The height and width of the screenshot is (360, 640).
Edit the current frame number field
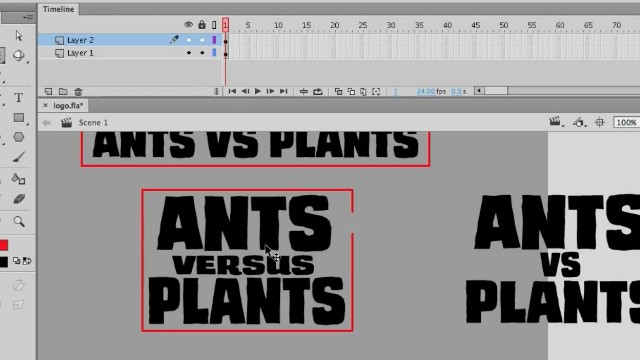point(396,92)
